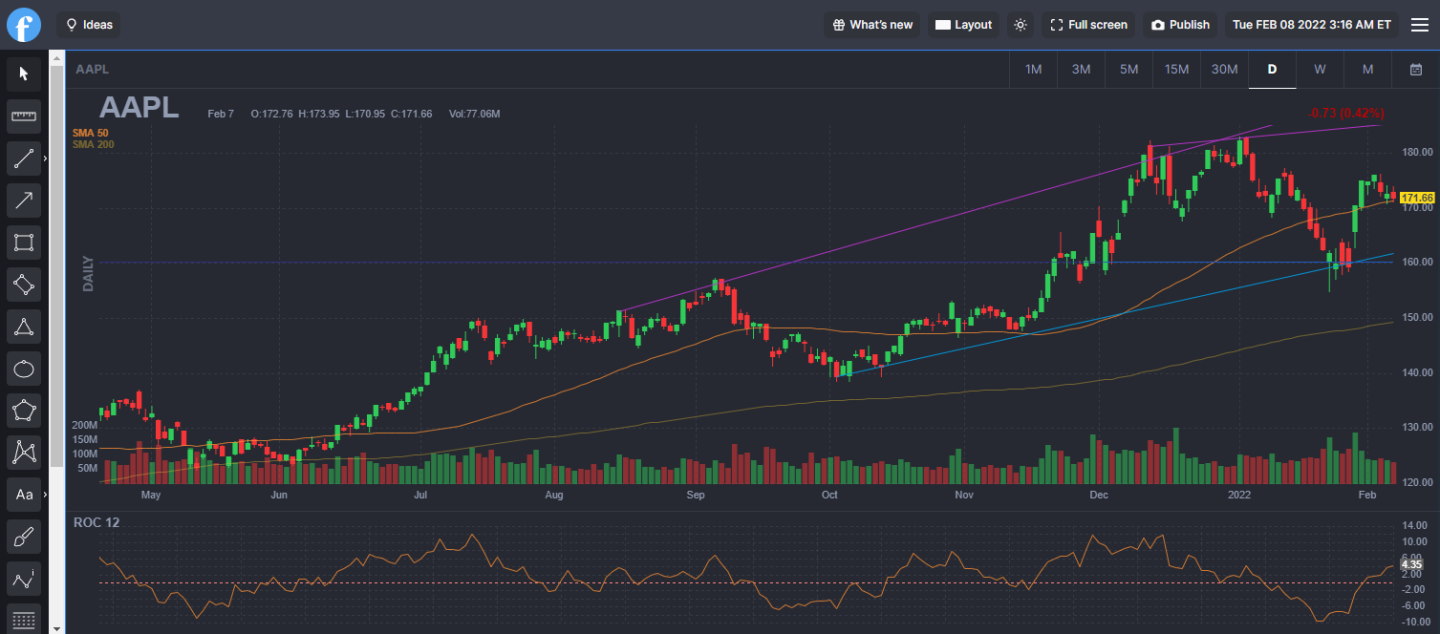Open the Layout dropdown
This screenshot has width=1440, height=634.
click(x=964, y=25)
